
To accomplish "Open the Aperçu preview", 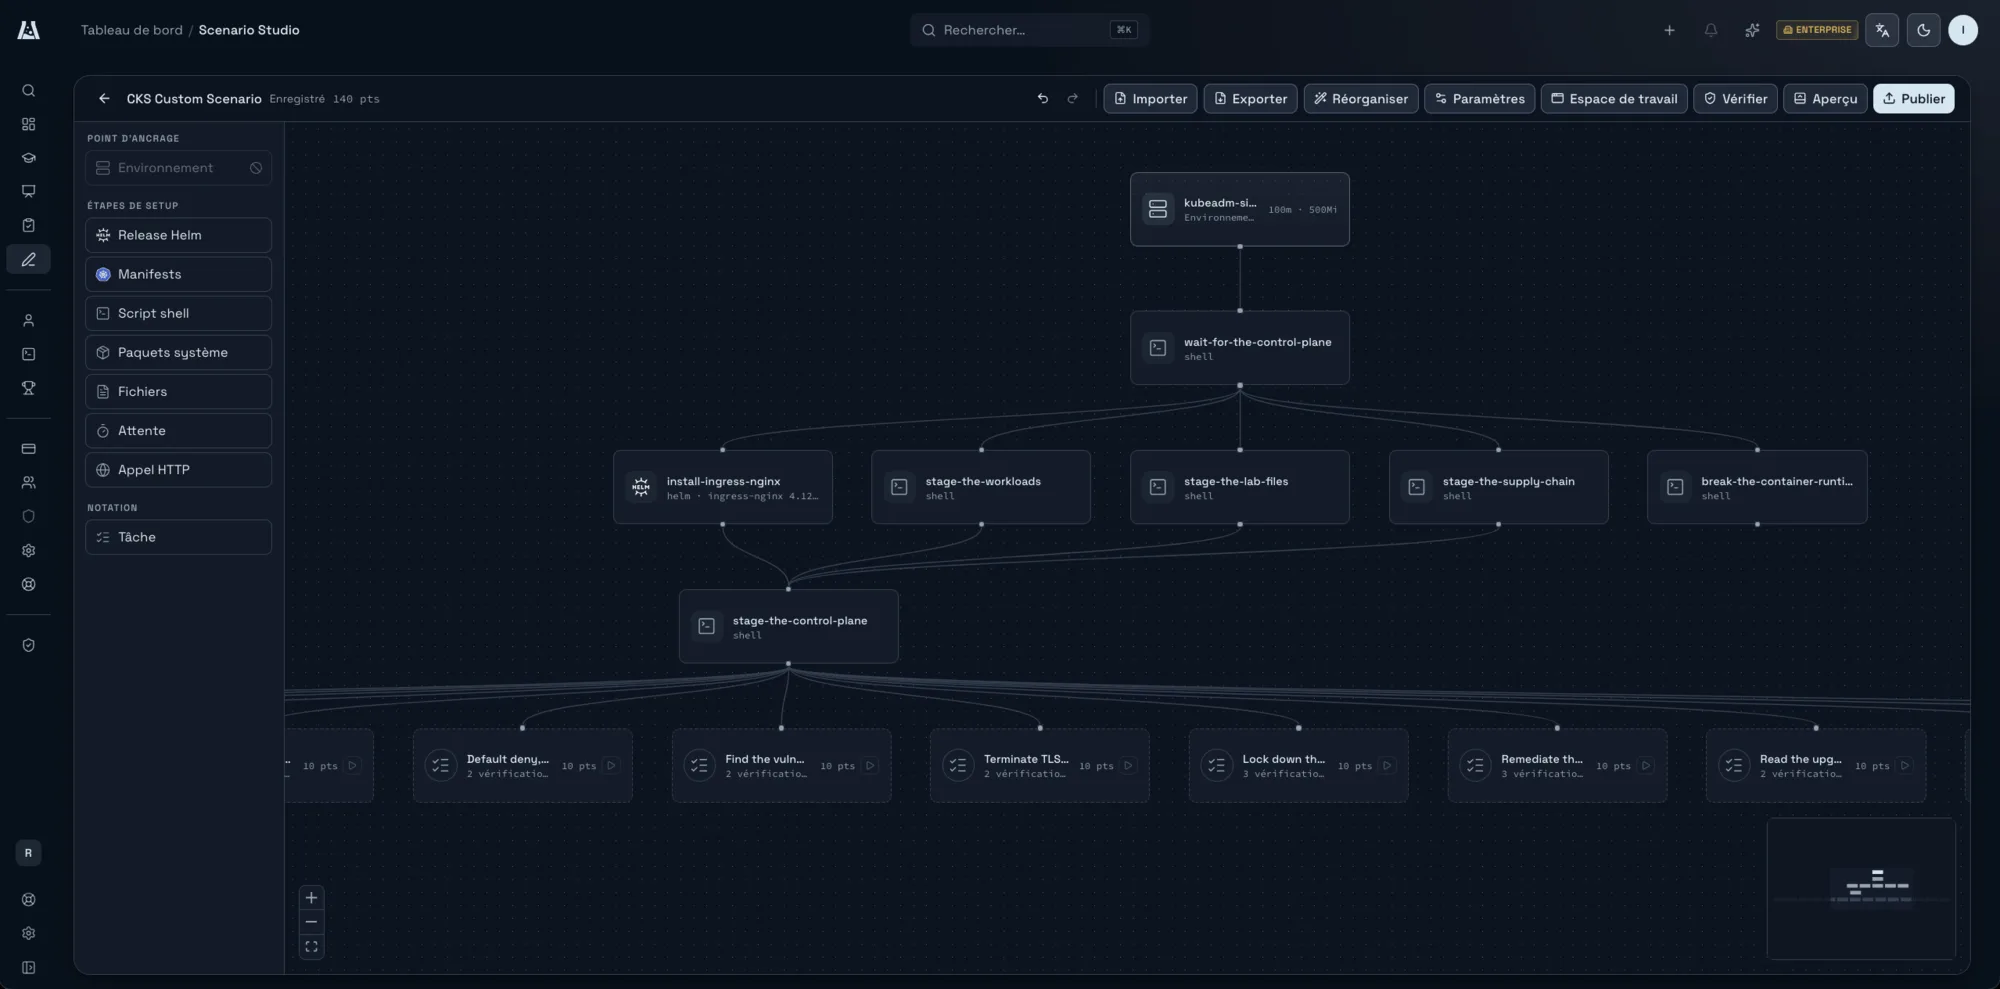I will point(1825,99).
